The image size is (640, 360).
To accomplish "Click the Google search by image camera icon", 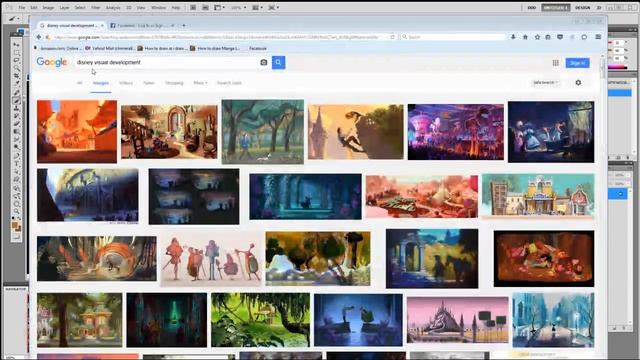I will [x=264, y=62].
